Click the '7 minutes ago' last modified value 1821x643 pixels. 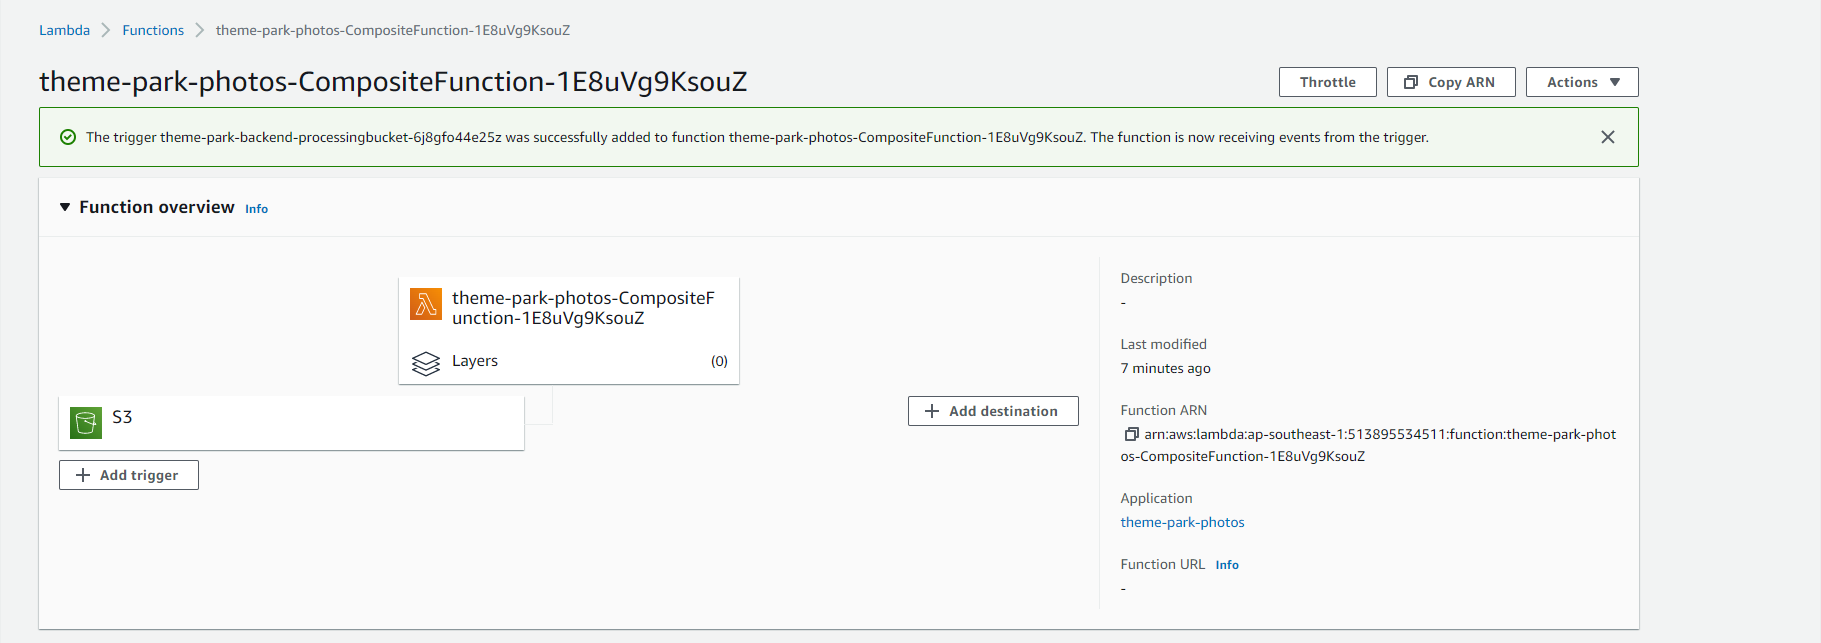[x=1165, y=368]
